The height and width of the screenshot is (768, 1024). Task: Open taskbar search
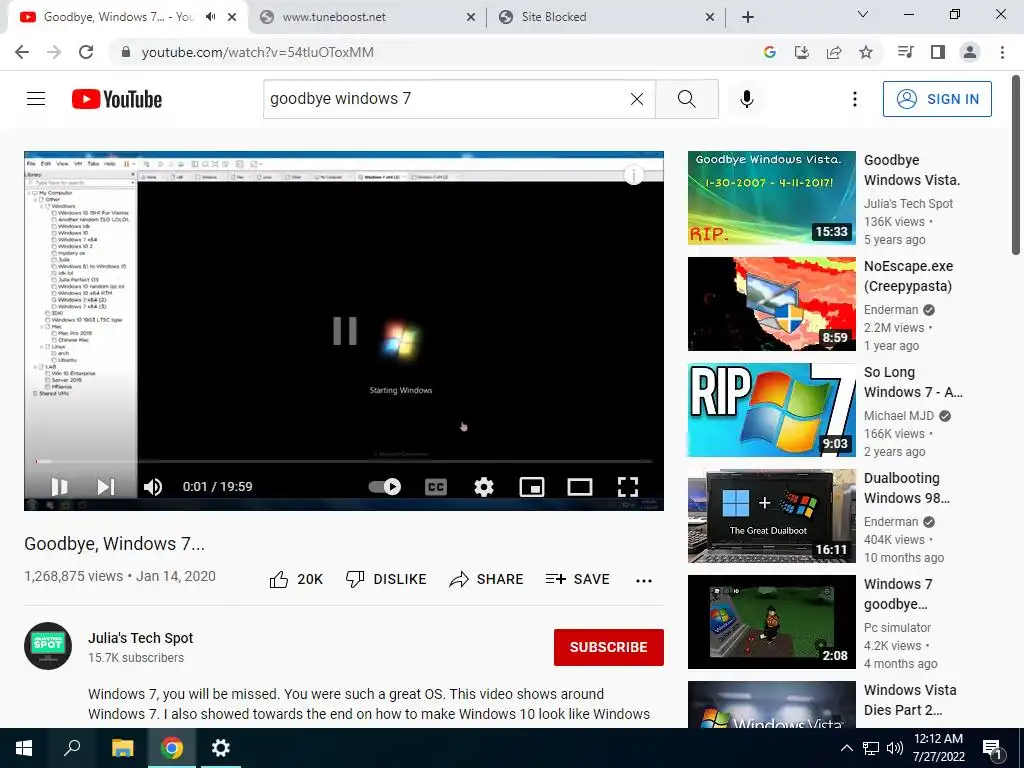pyautogui.click(x=72, y=748)
